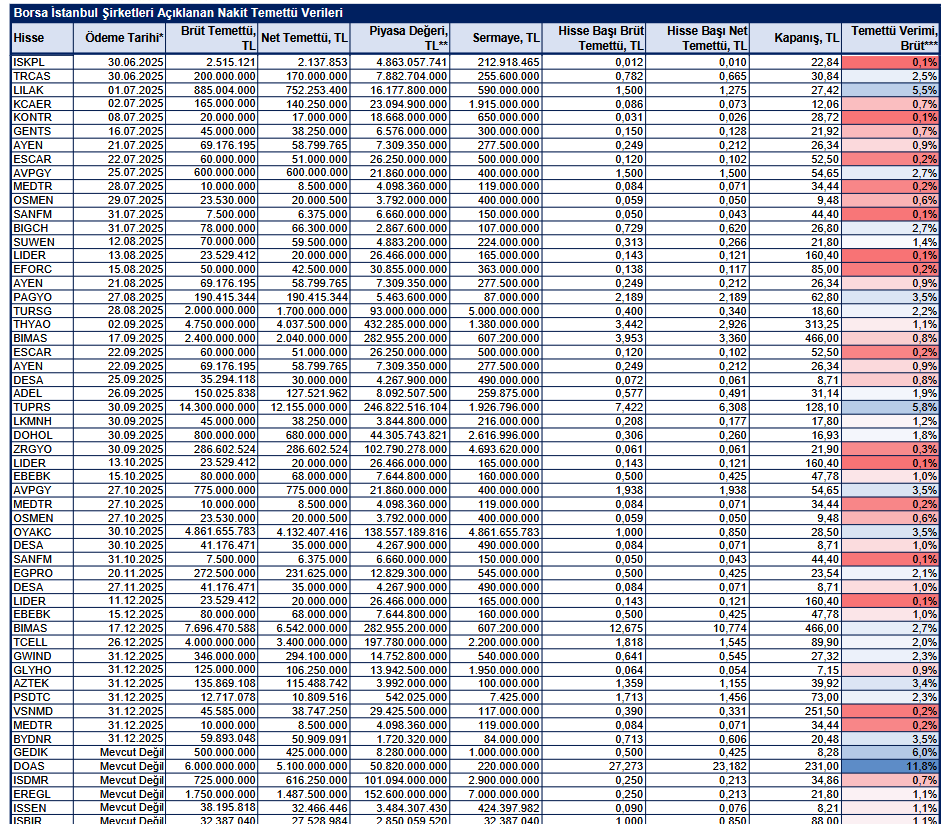Click GEDIK's Mevcut Değil date cell
Viewport: 942px width, 824px height.
click(120, 753)
